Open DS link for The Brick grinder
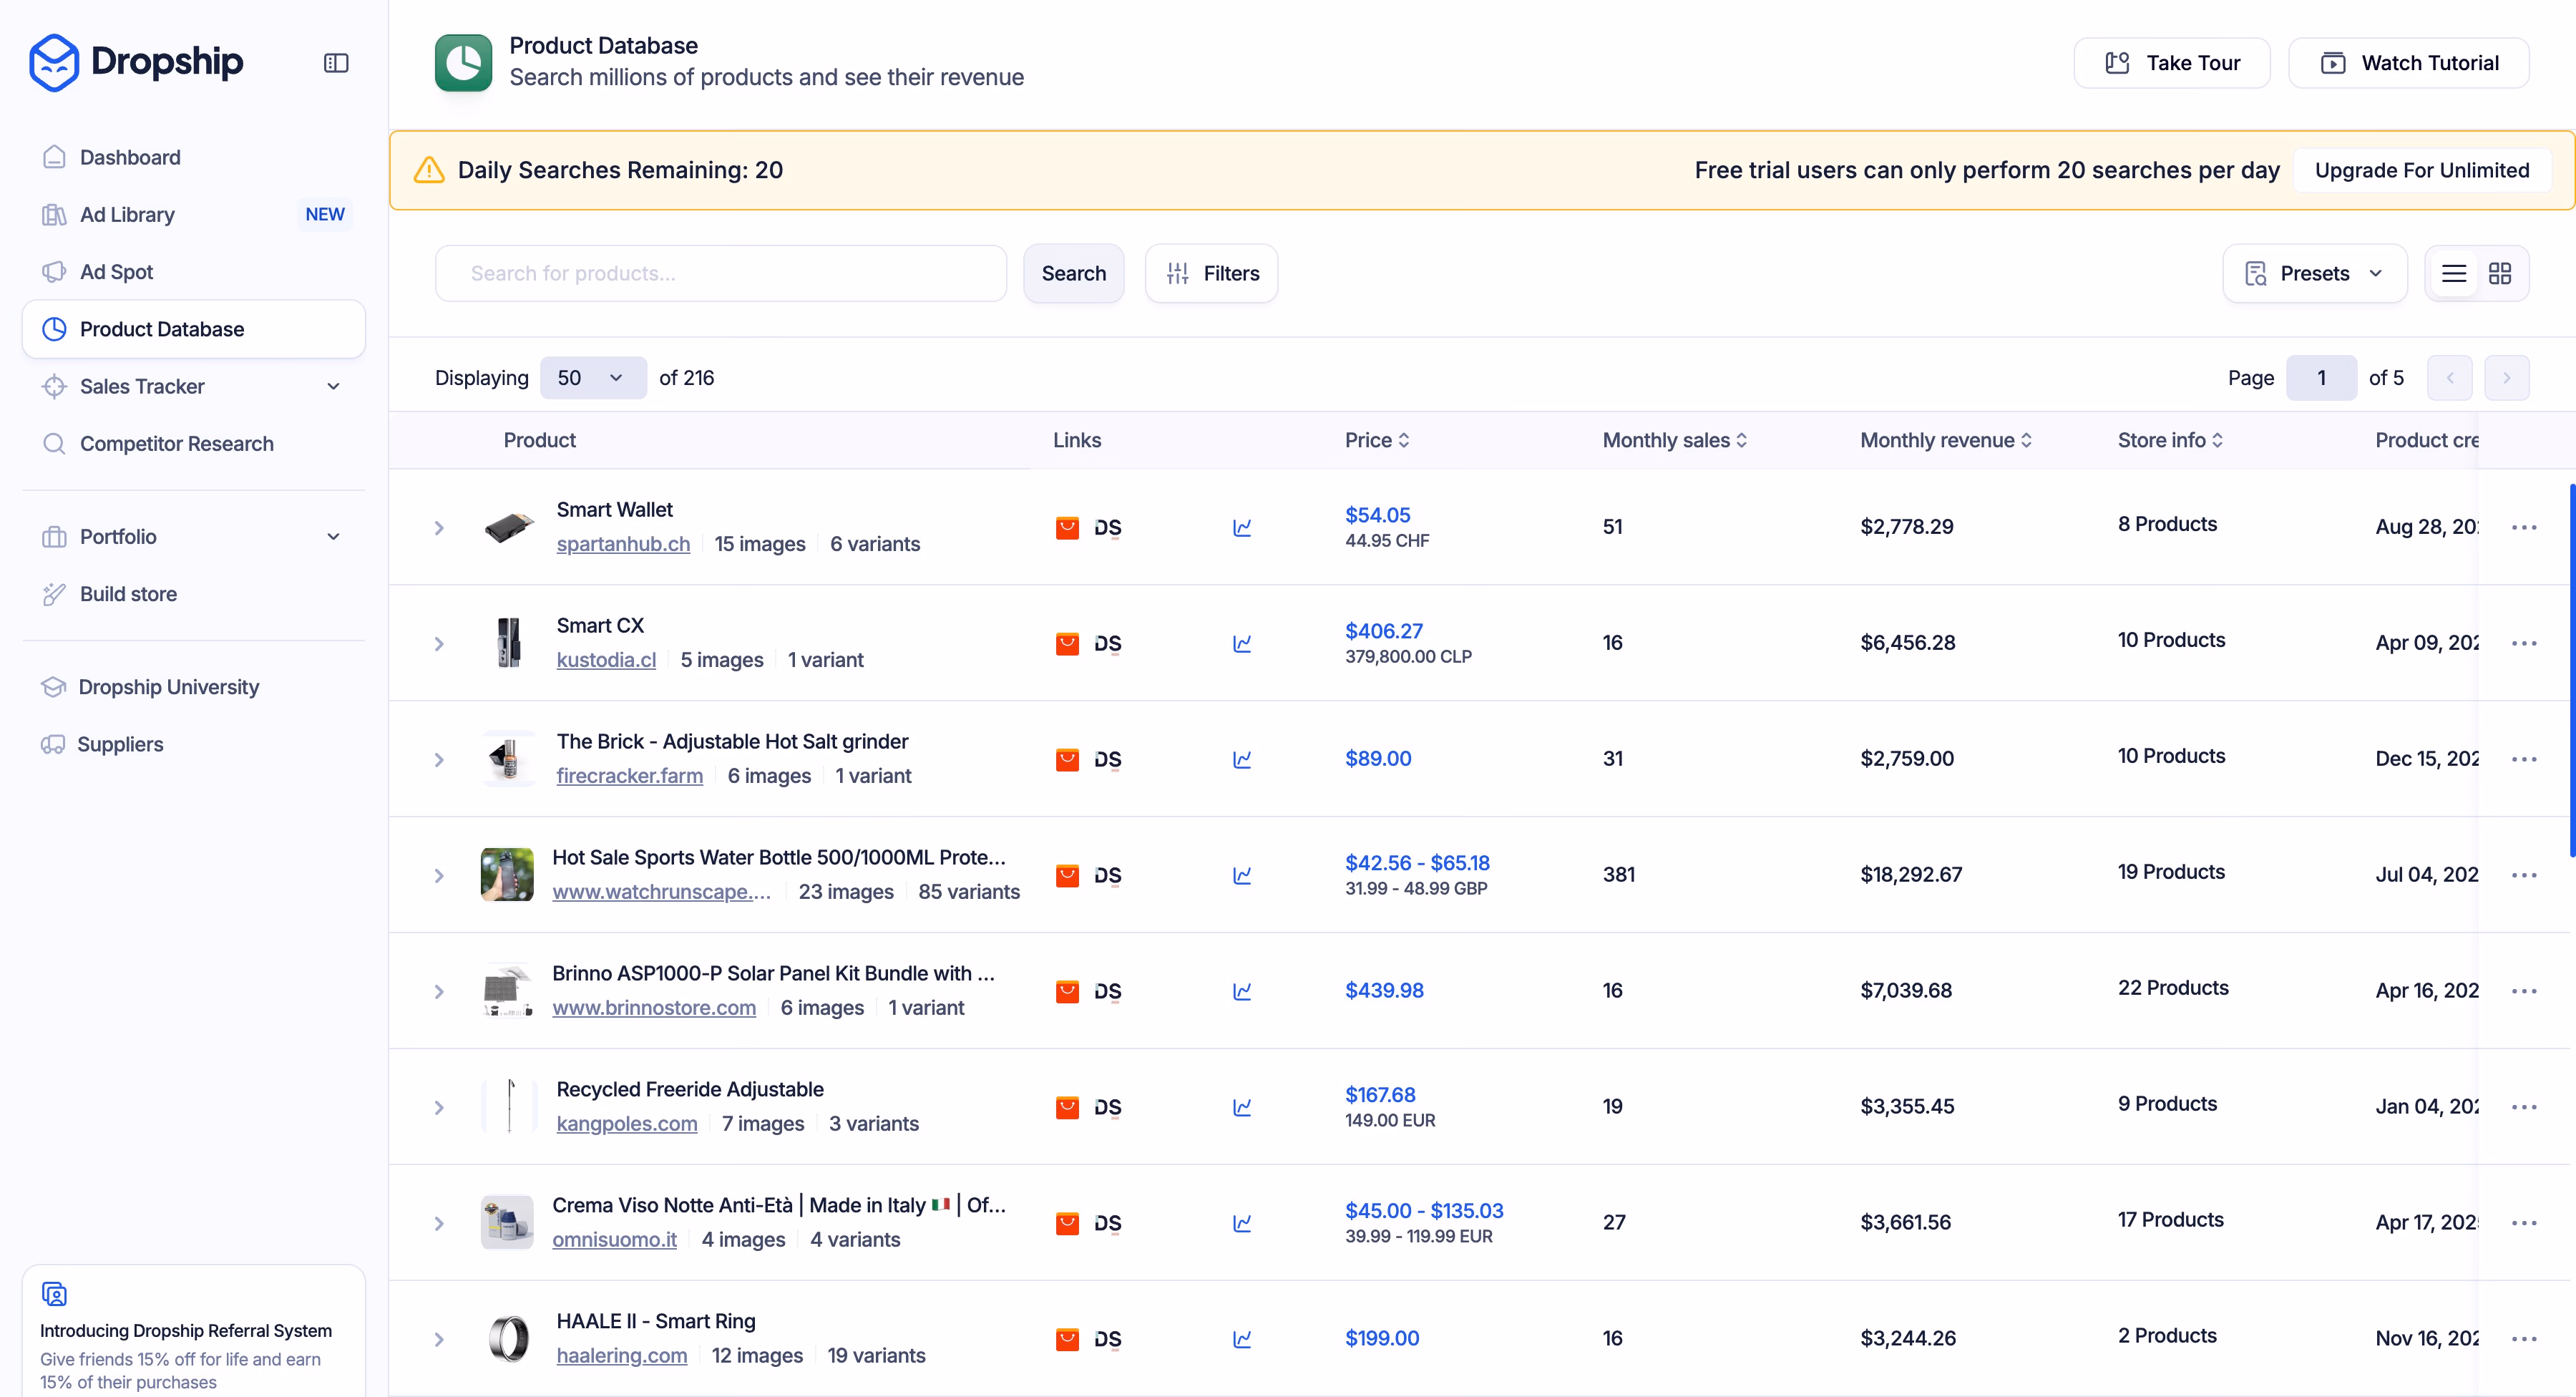 point(1107,759)
